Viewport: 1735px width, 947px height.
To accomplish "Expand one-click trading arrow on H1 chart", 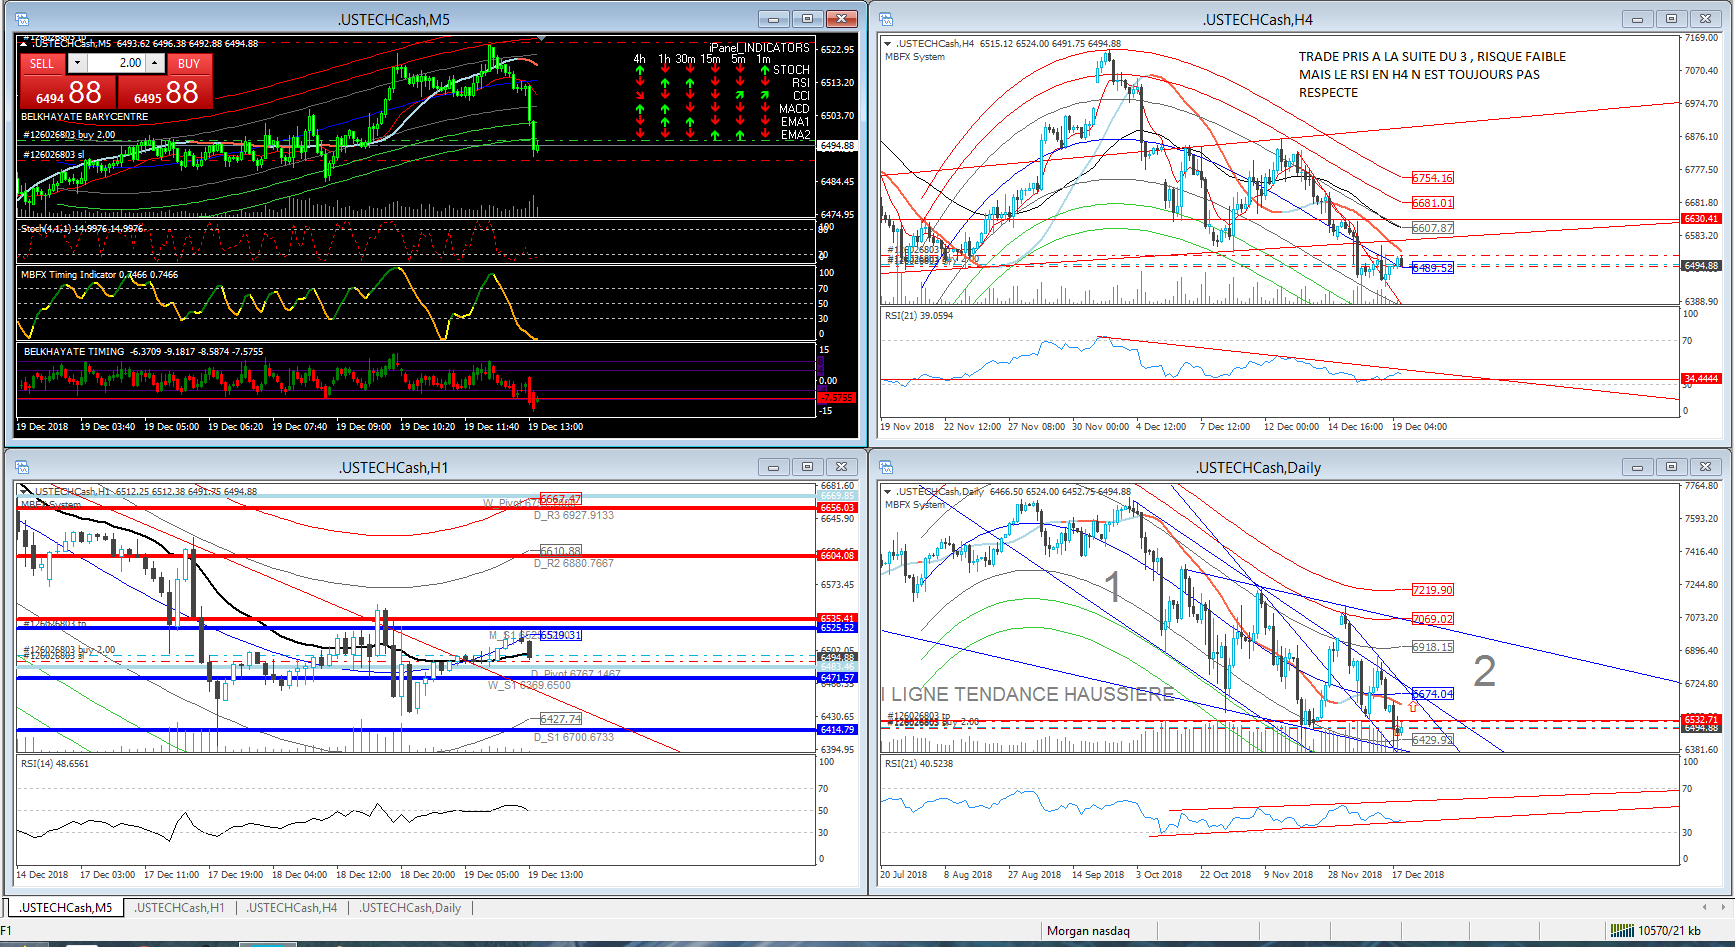I will [26, 491].
